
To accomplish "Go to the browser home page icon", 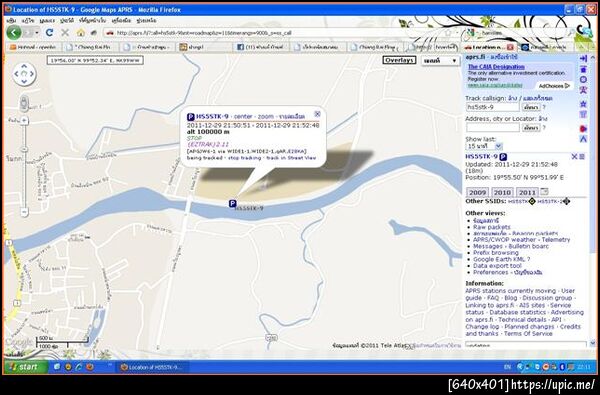I will coord(80,33).
